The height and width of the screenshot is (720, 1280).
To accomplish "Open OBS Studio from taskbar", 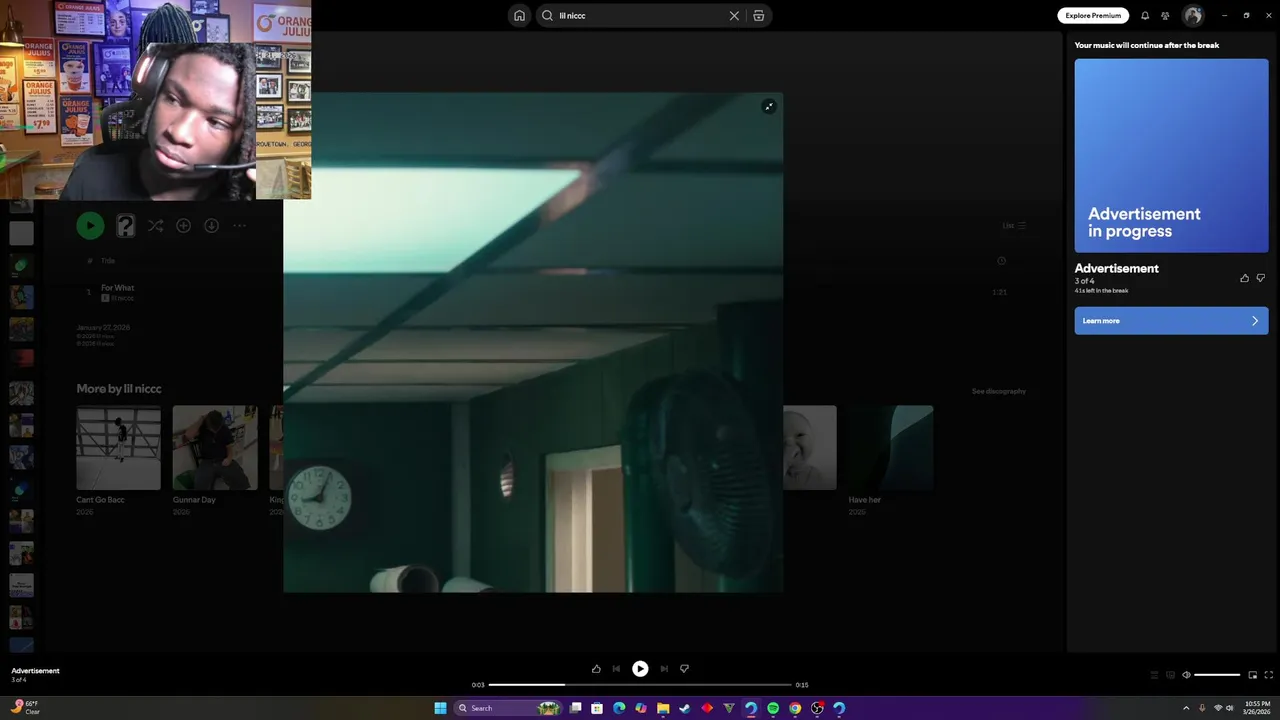I will point(817,708).
